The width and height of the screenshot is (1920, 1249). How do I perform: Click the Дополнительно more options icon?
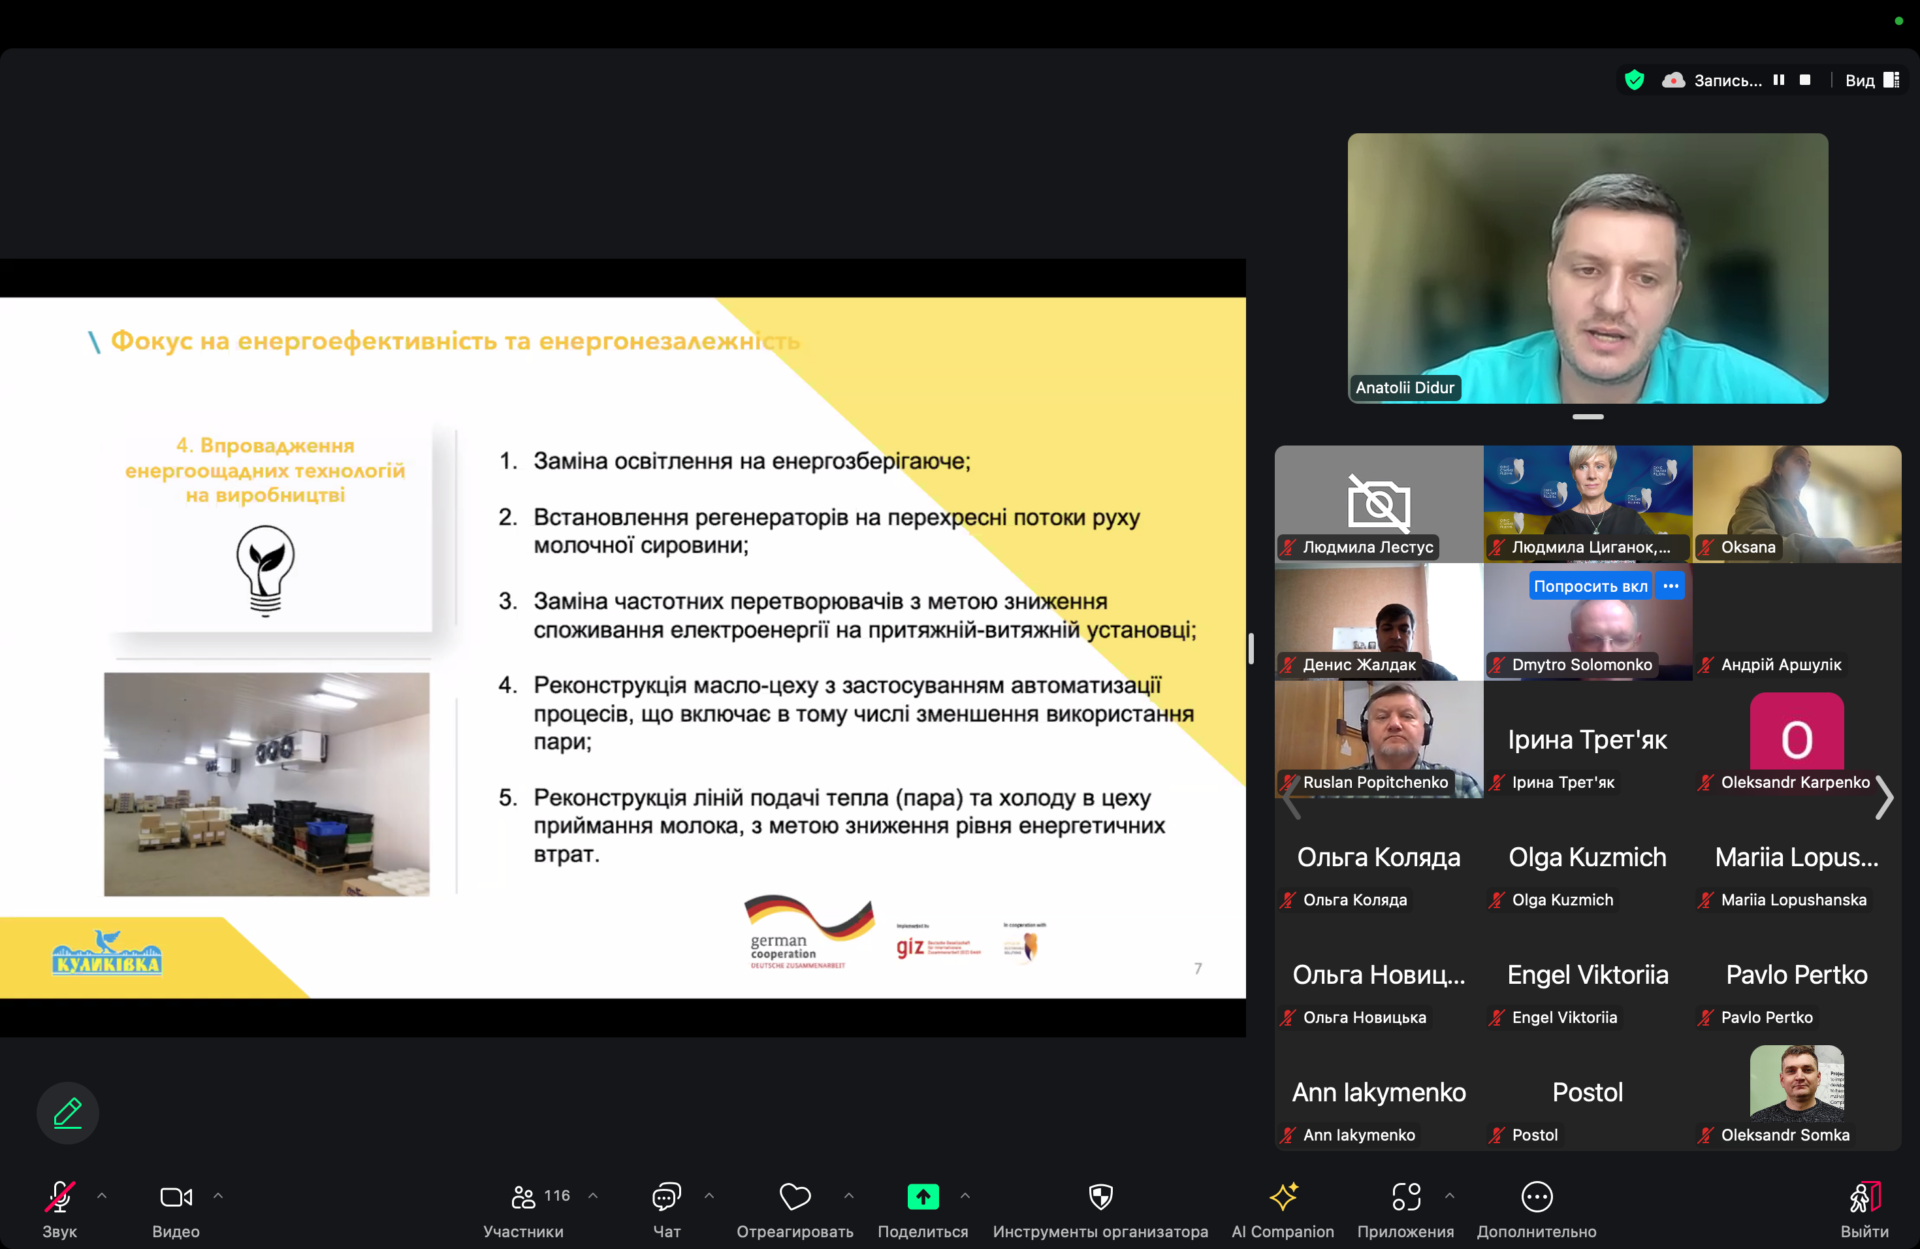[1536, 1197]
